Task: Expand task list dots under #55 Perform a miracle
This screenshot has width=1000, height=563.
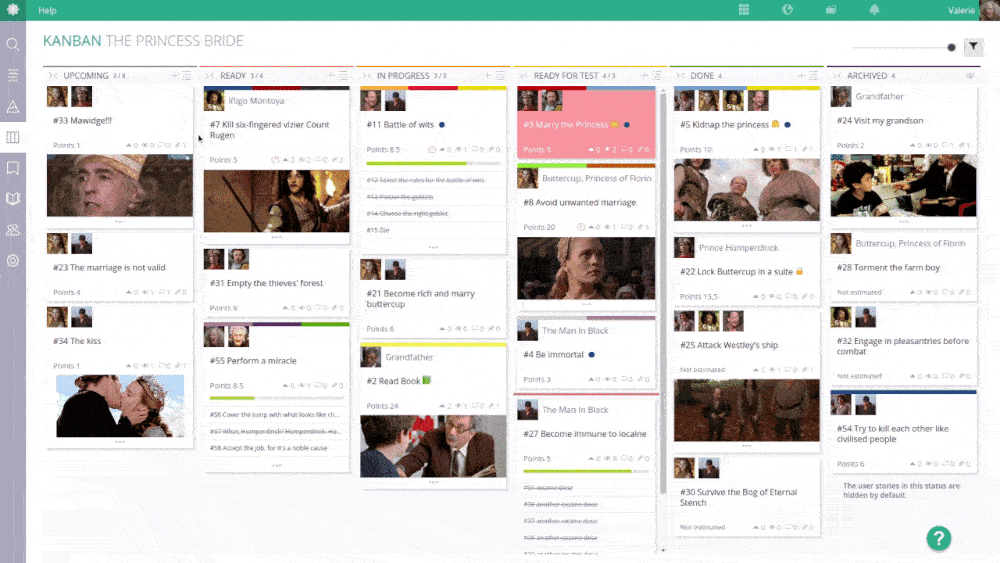Action: [277, 465]
